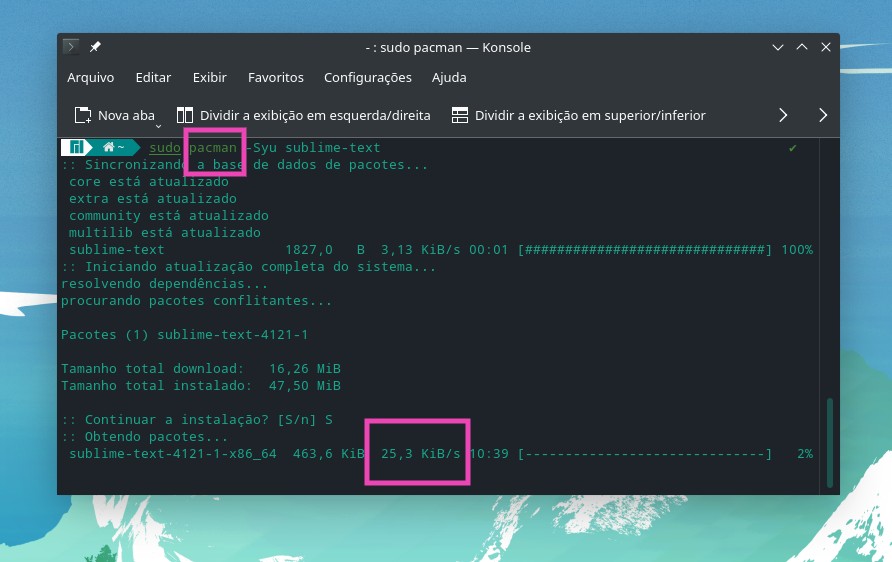The width and height of the screenshot is (892, 562).
Task: Click the split top/bottom view icon
Action: pyautogui.click(x=460, y=115)
